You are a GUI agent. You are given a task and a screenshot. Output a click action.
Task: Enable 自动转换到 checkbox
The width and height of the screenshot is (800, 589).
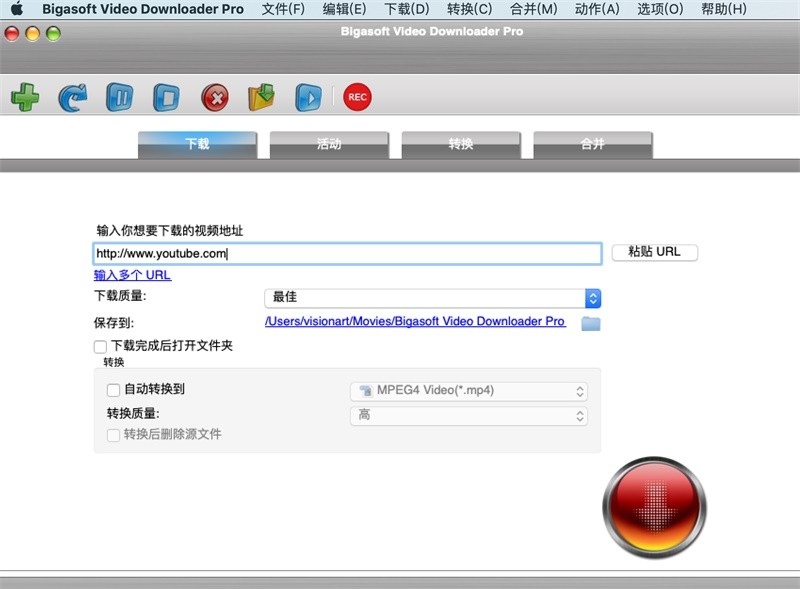coord(113,390)
